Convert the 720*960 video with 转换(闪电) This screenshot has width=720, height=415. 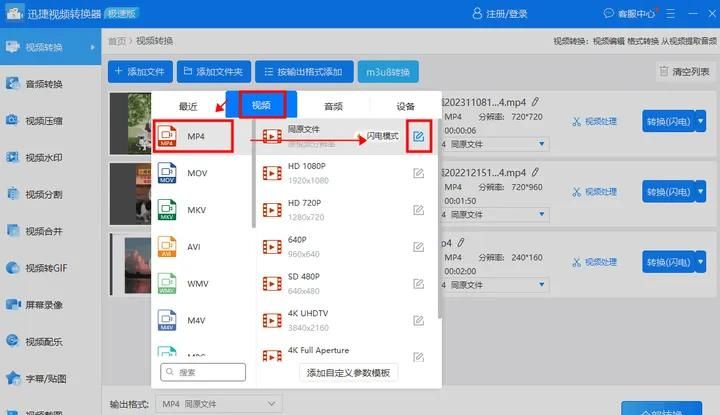(669, 191)
